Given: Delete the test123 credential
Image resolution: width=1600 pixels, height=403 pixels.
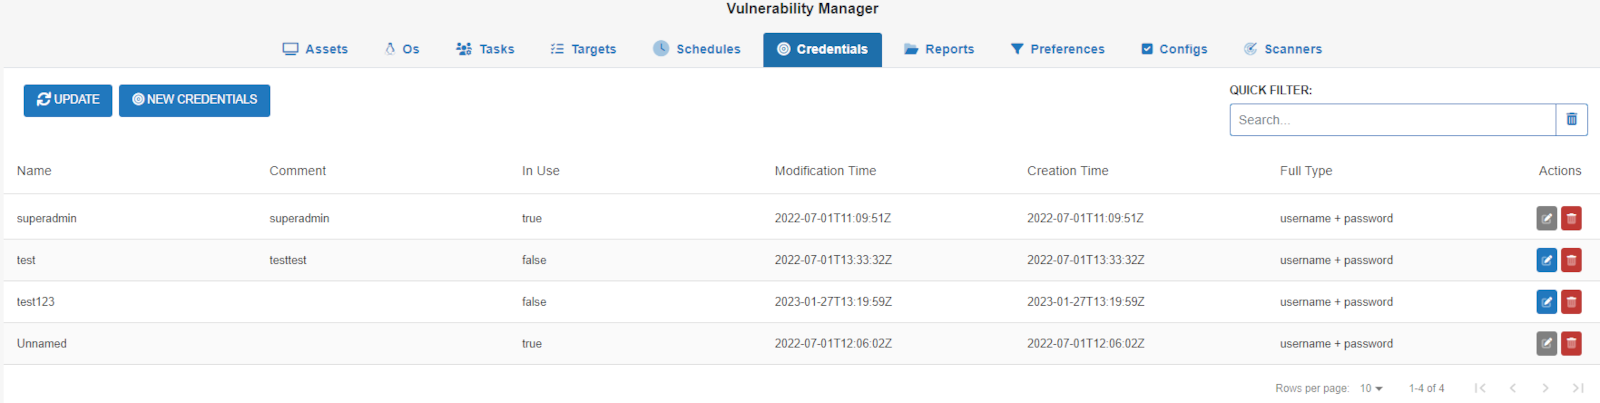Looking at the screenshot, I should 1571,302.
